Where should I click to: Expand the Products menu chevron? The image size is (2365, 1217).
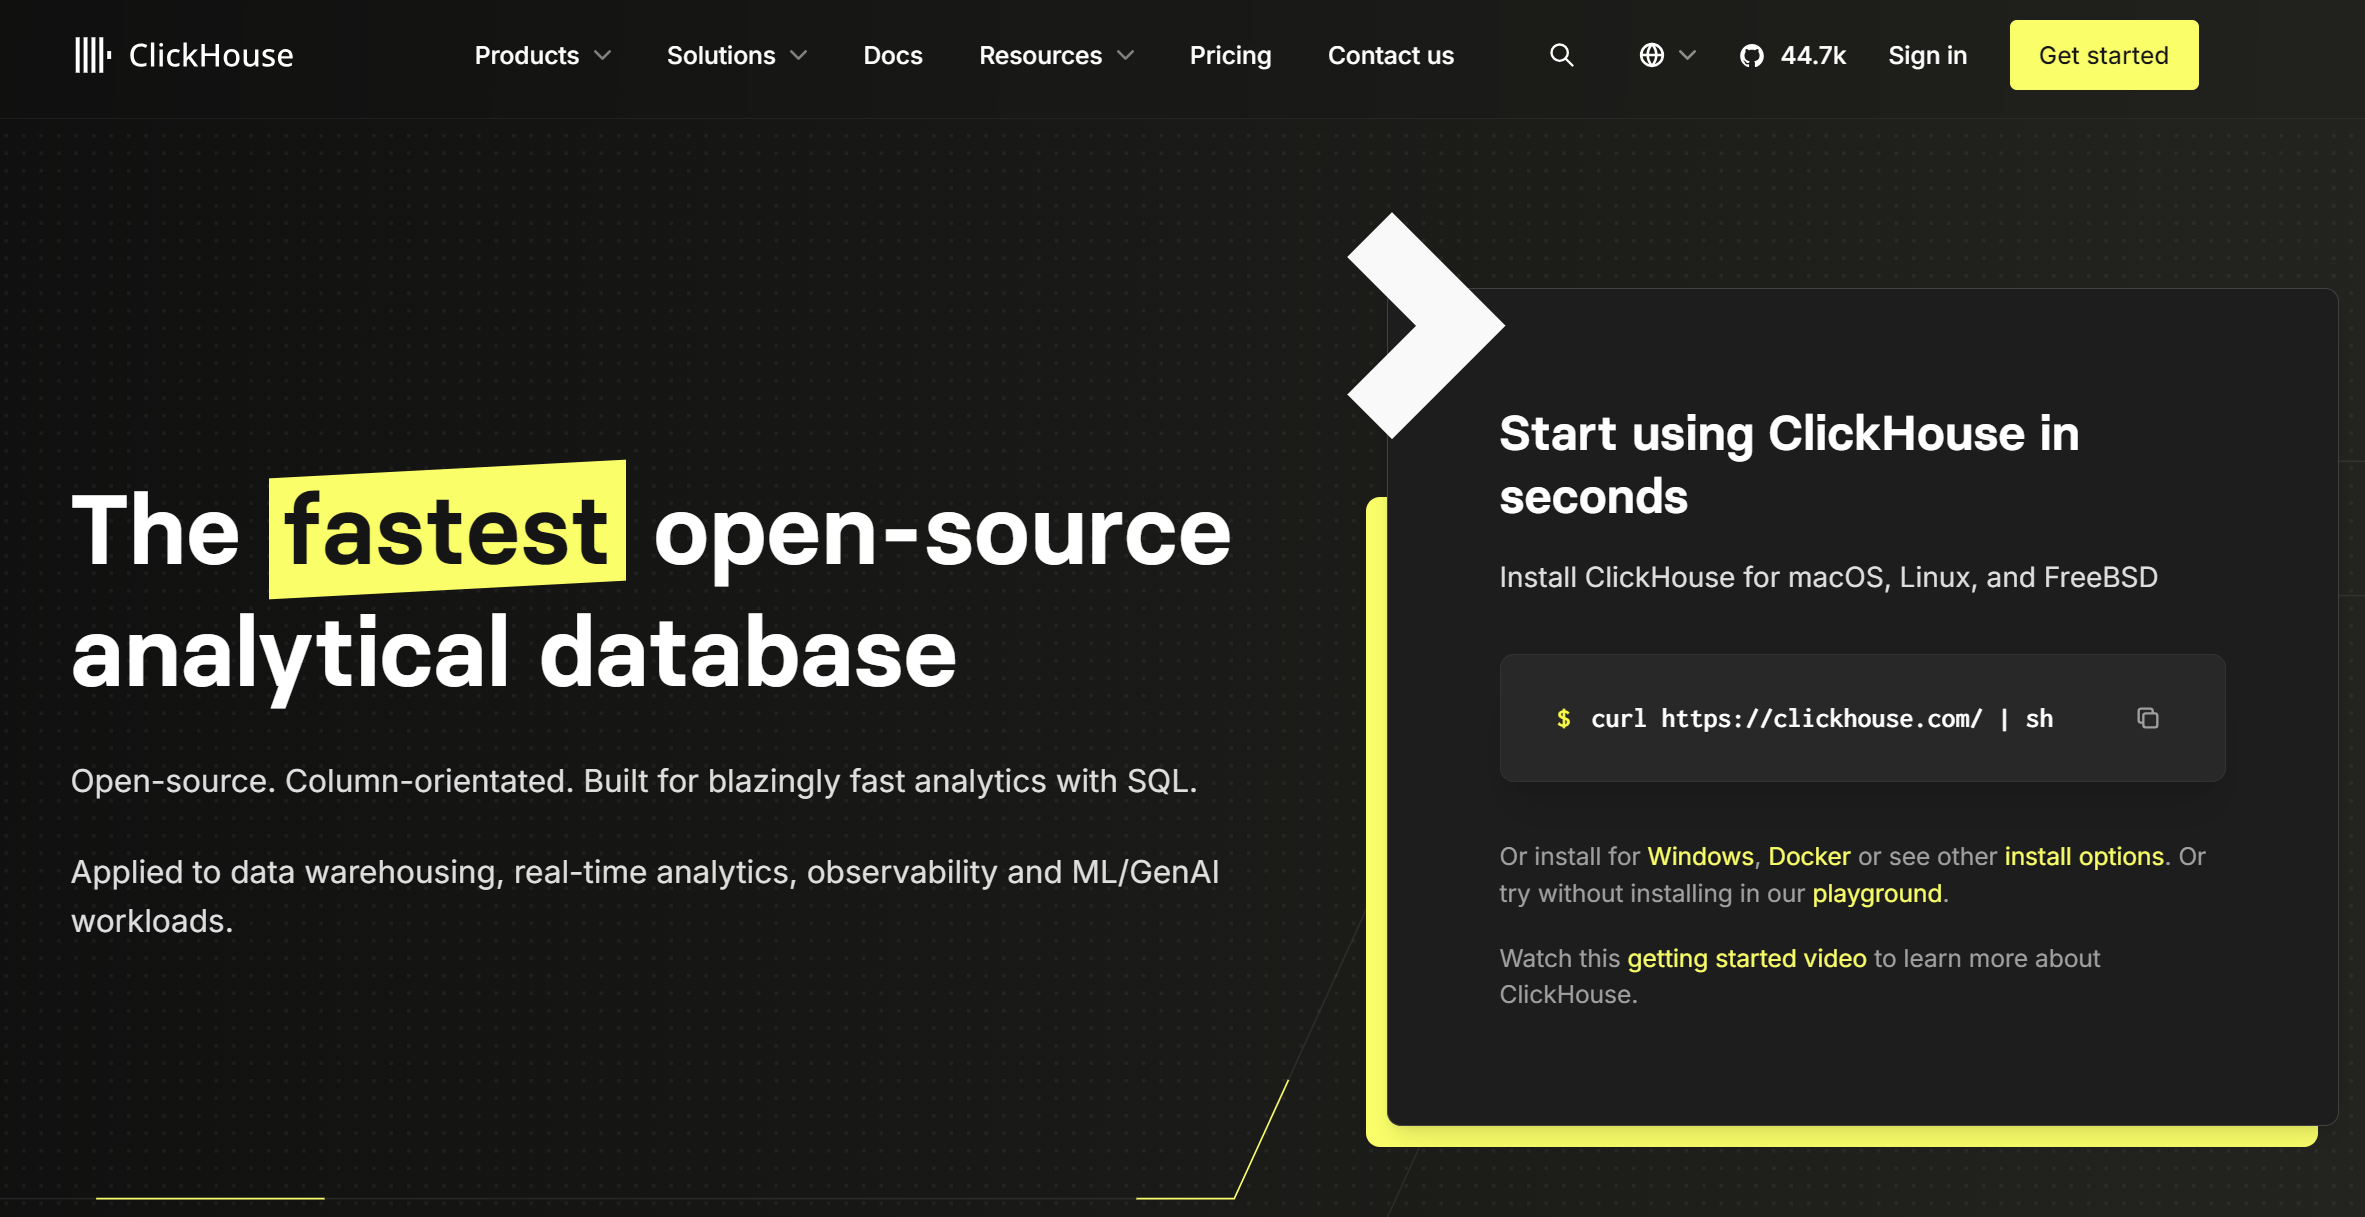coord(603,56)
